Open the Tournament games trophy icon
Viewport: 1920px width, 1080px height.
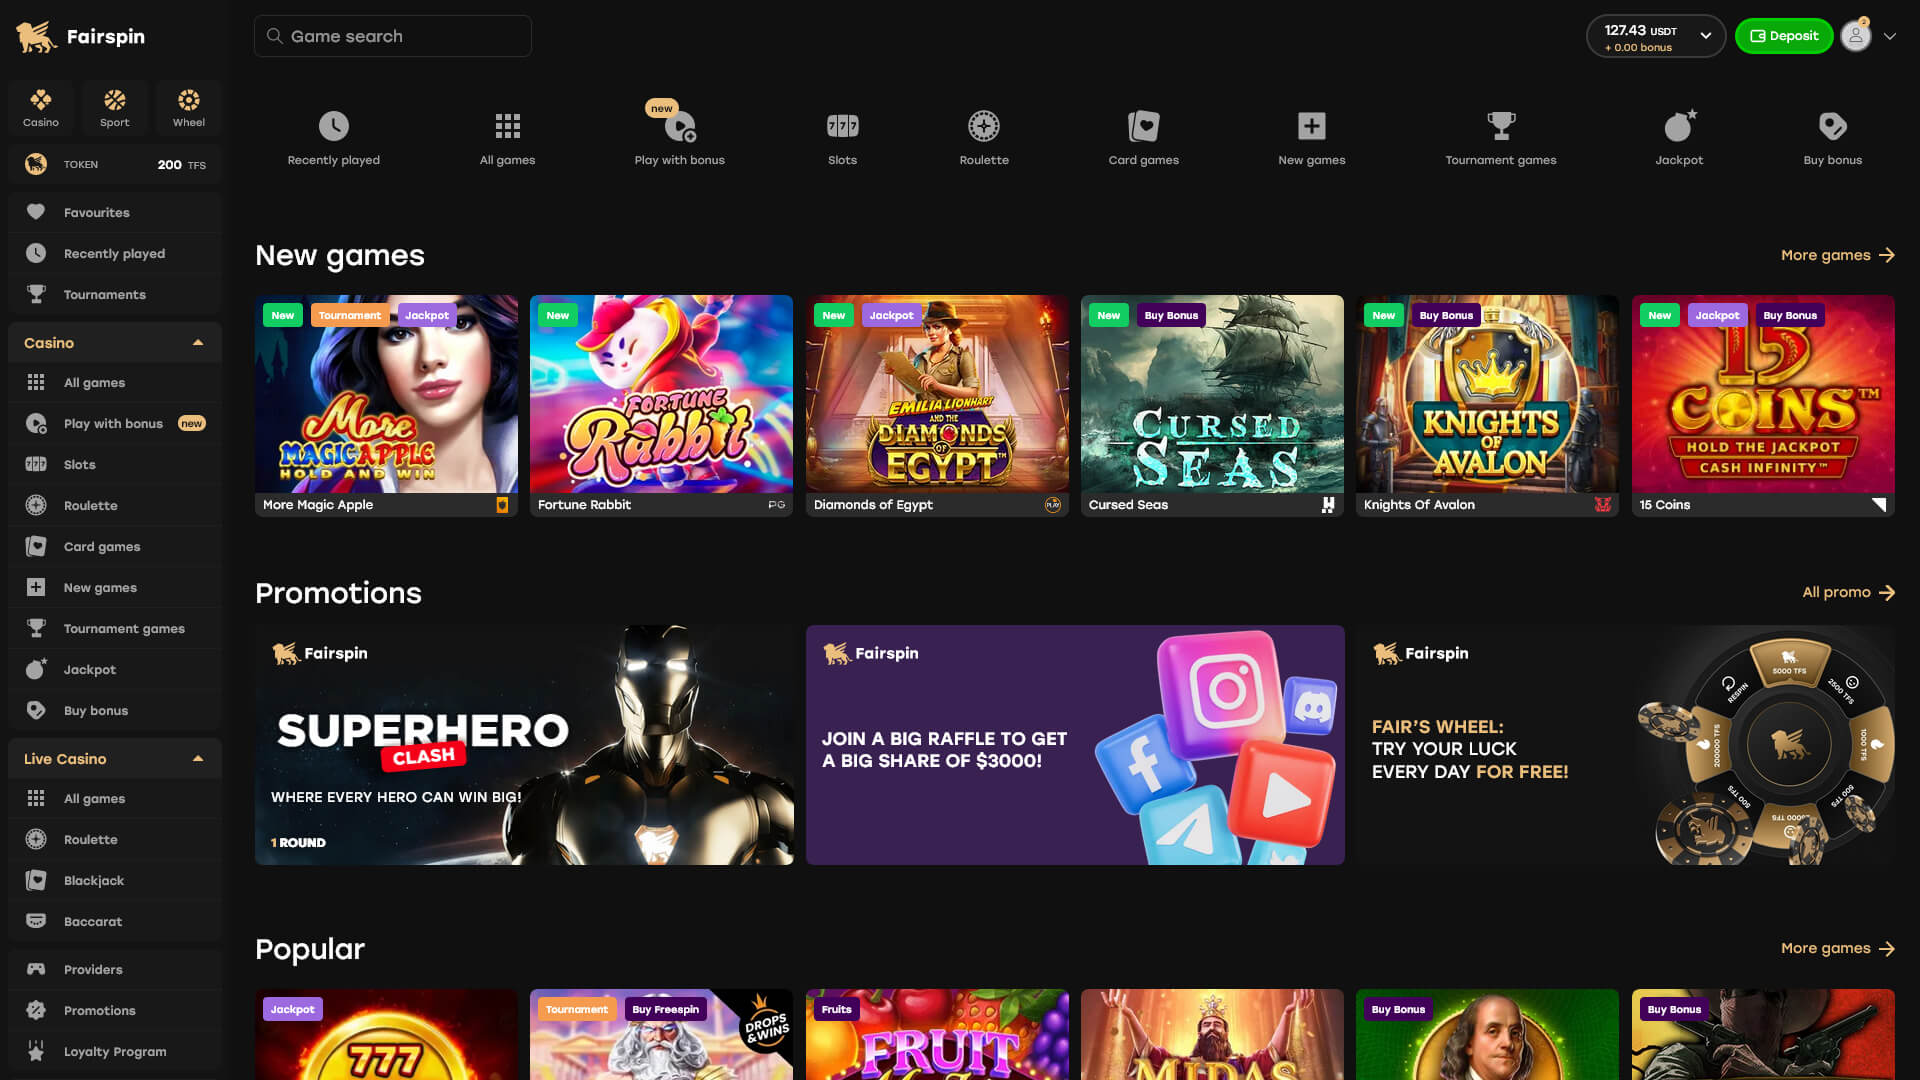coord(1500,127)
